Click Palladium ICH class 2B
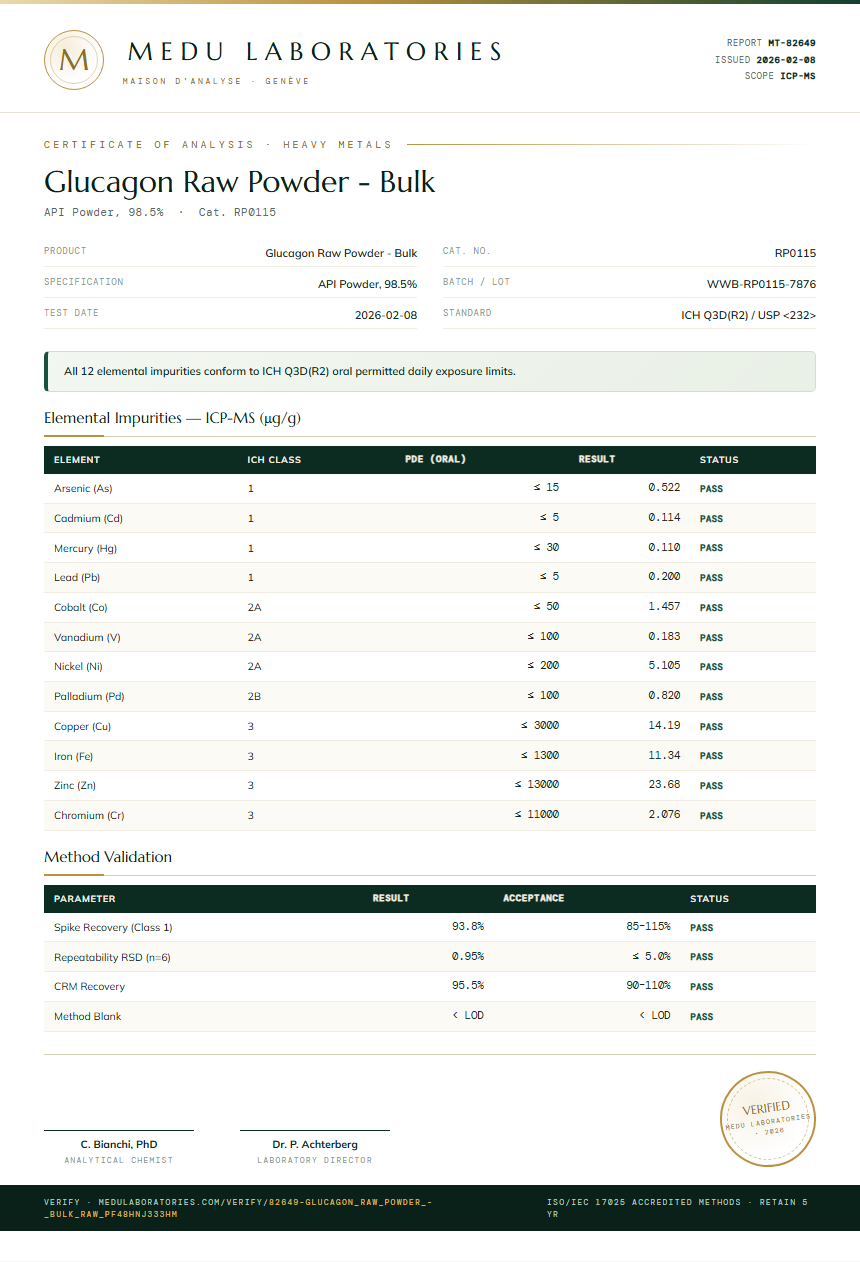Image resolution: width=860 pixels, height=1262 pixels. coord(254,697)
